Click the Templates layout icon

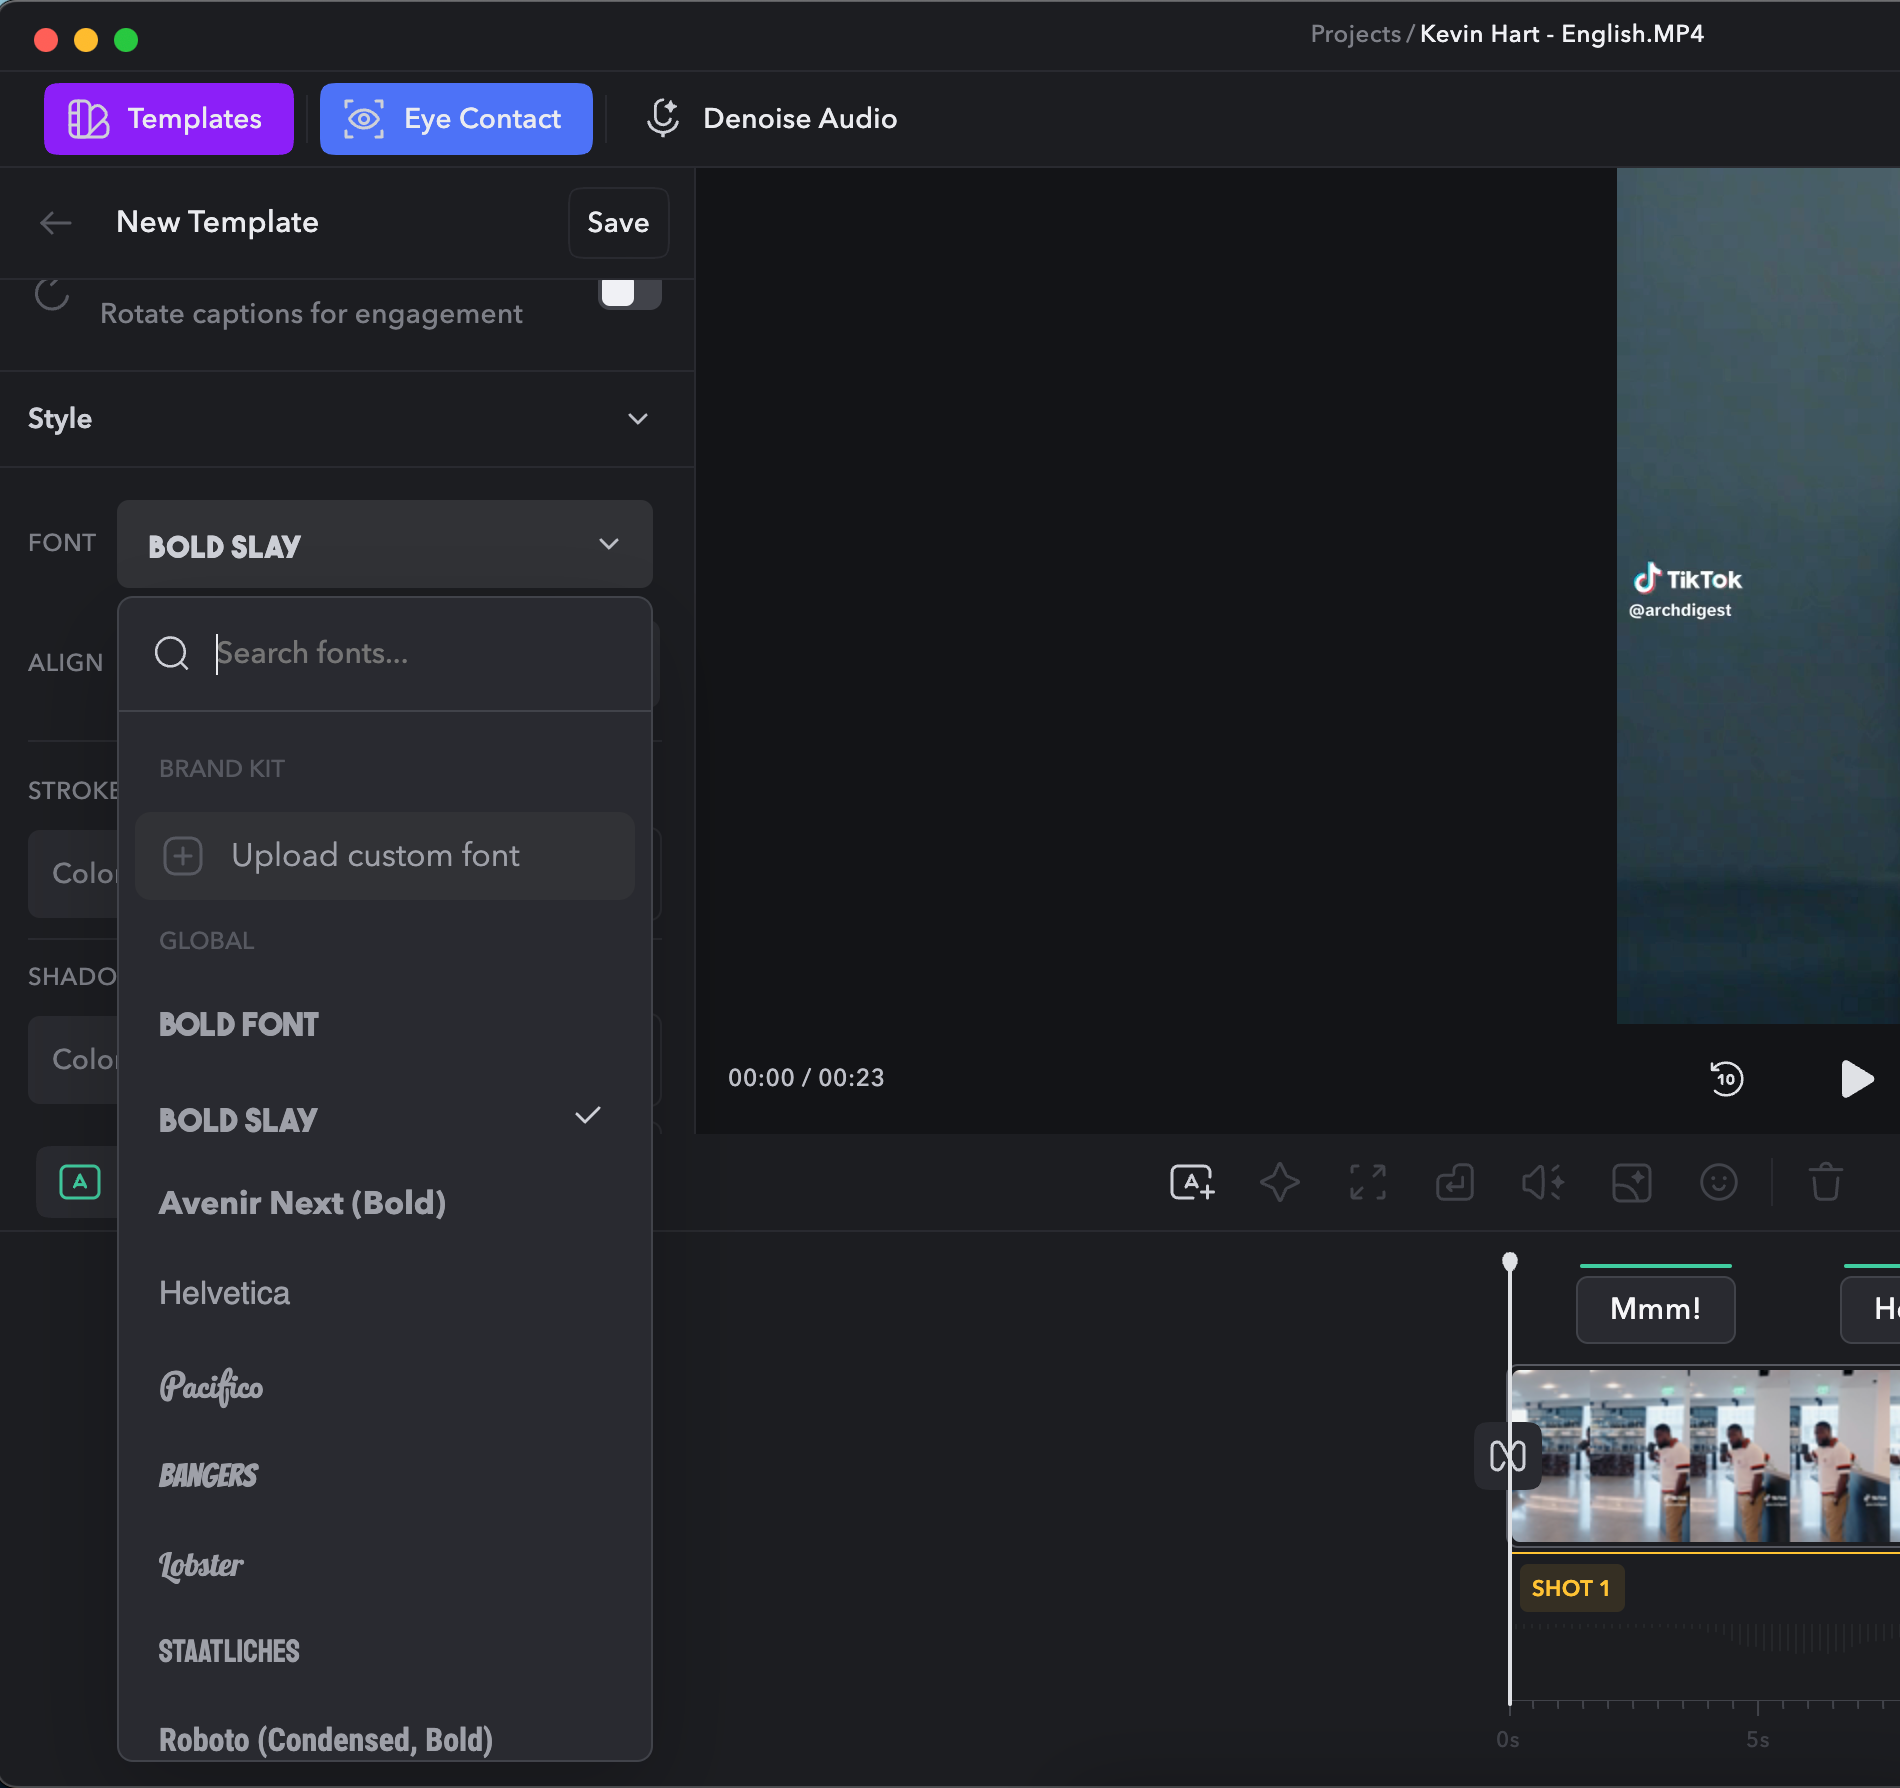88,119
